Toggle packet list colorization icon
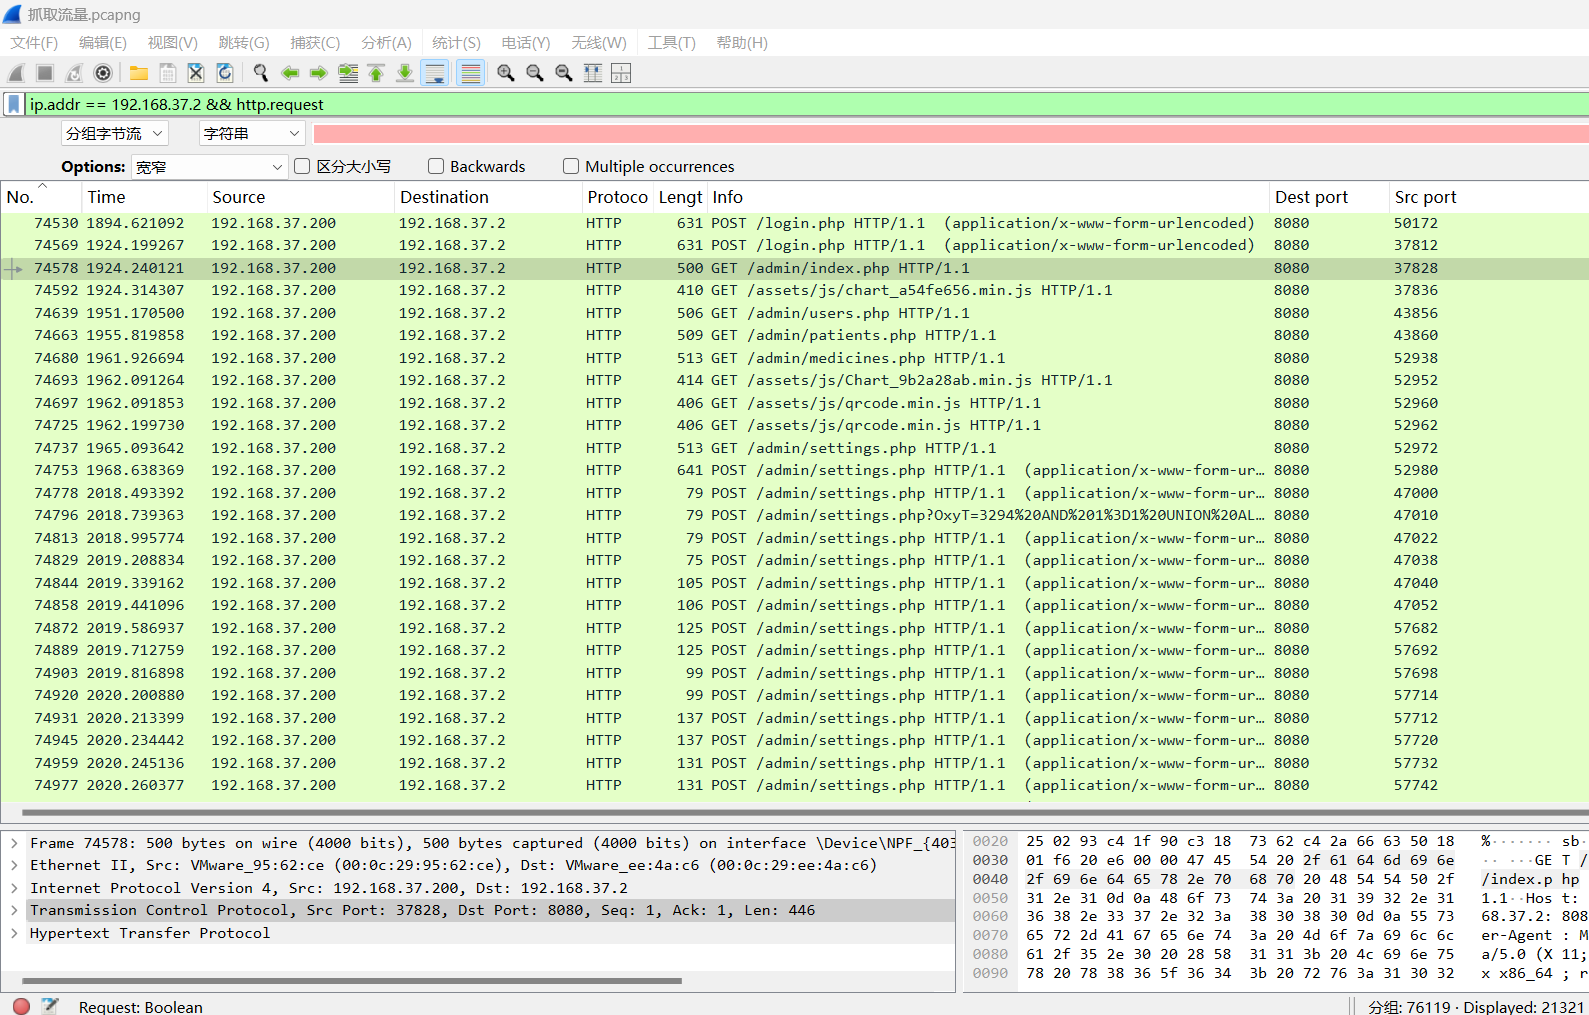This screenshot has height=1015, width=1589. click(x=470, y=73)
